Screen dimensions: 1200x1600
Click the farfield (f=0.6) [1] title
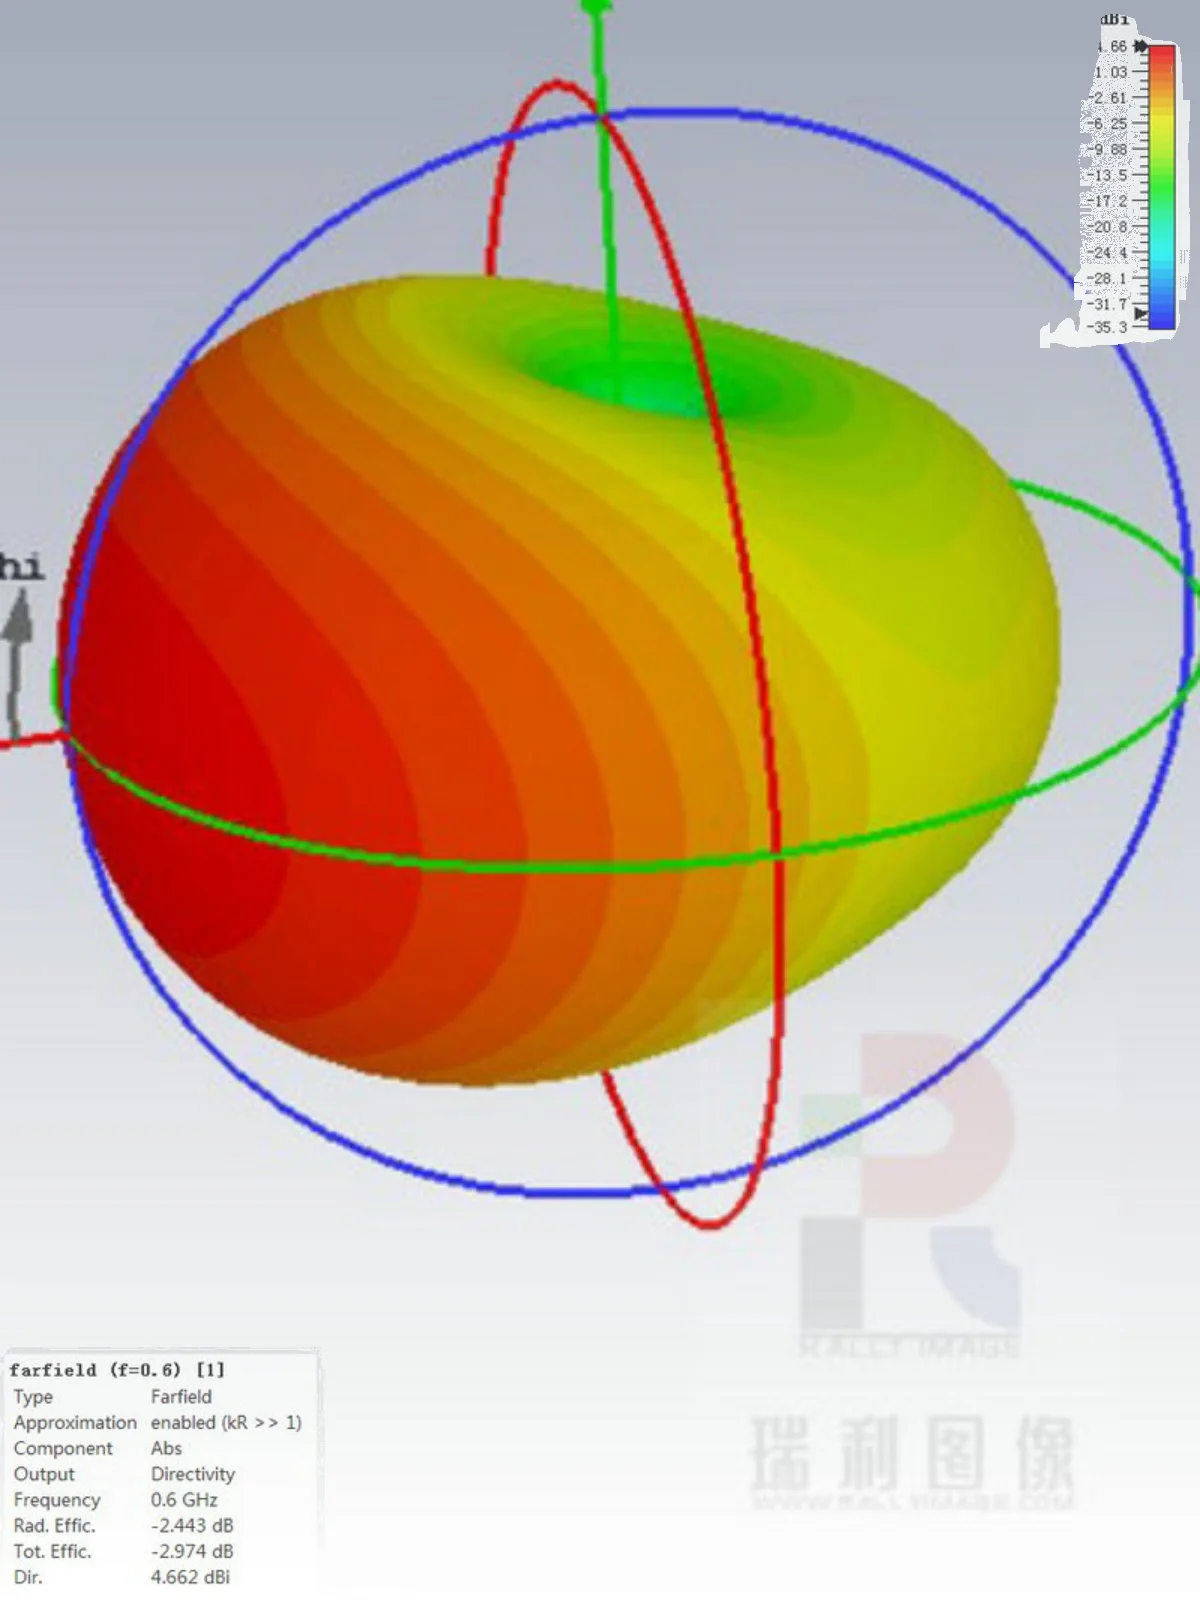click(117, 1370)
